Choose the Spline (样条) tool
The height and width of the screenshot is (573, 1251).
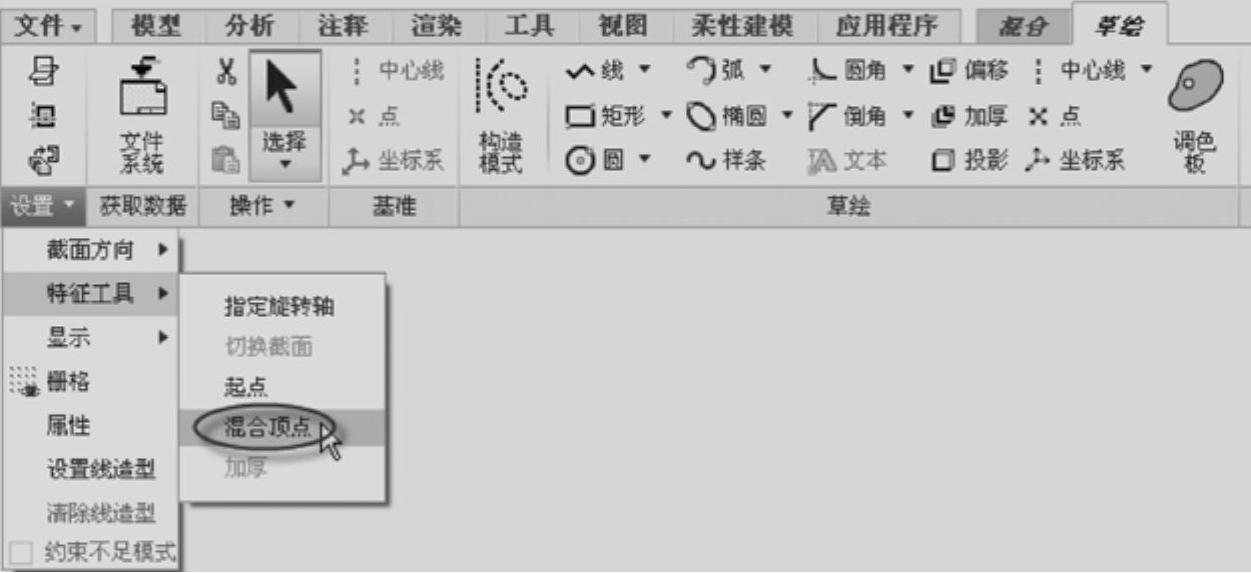[x=726, y=160]
